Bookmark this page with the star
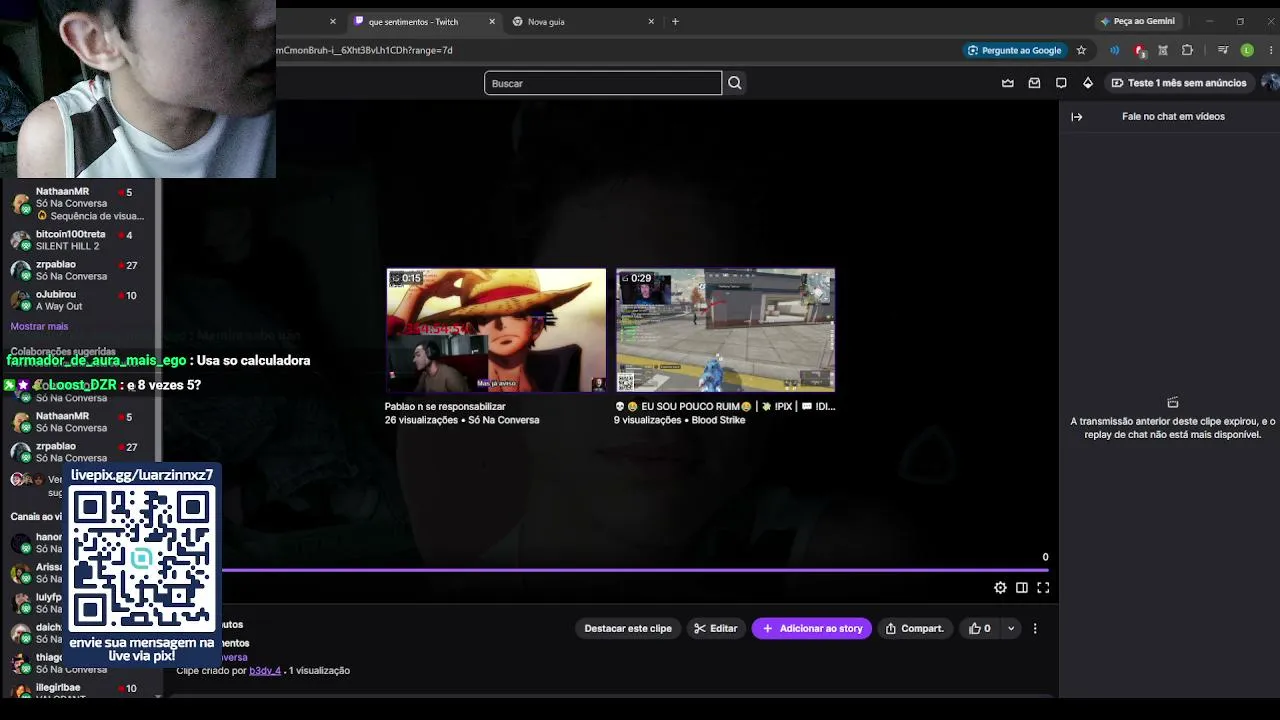The height and width of the screenshot is (720, 1280). pos(1081,50)
